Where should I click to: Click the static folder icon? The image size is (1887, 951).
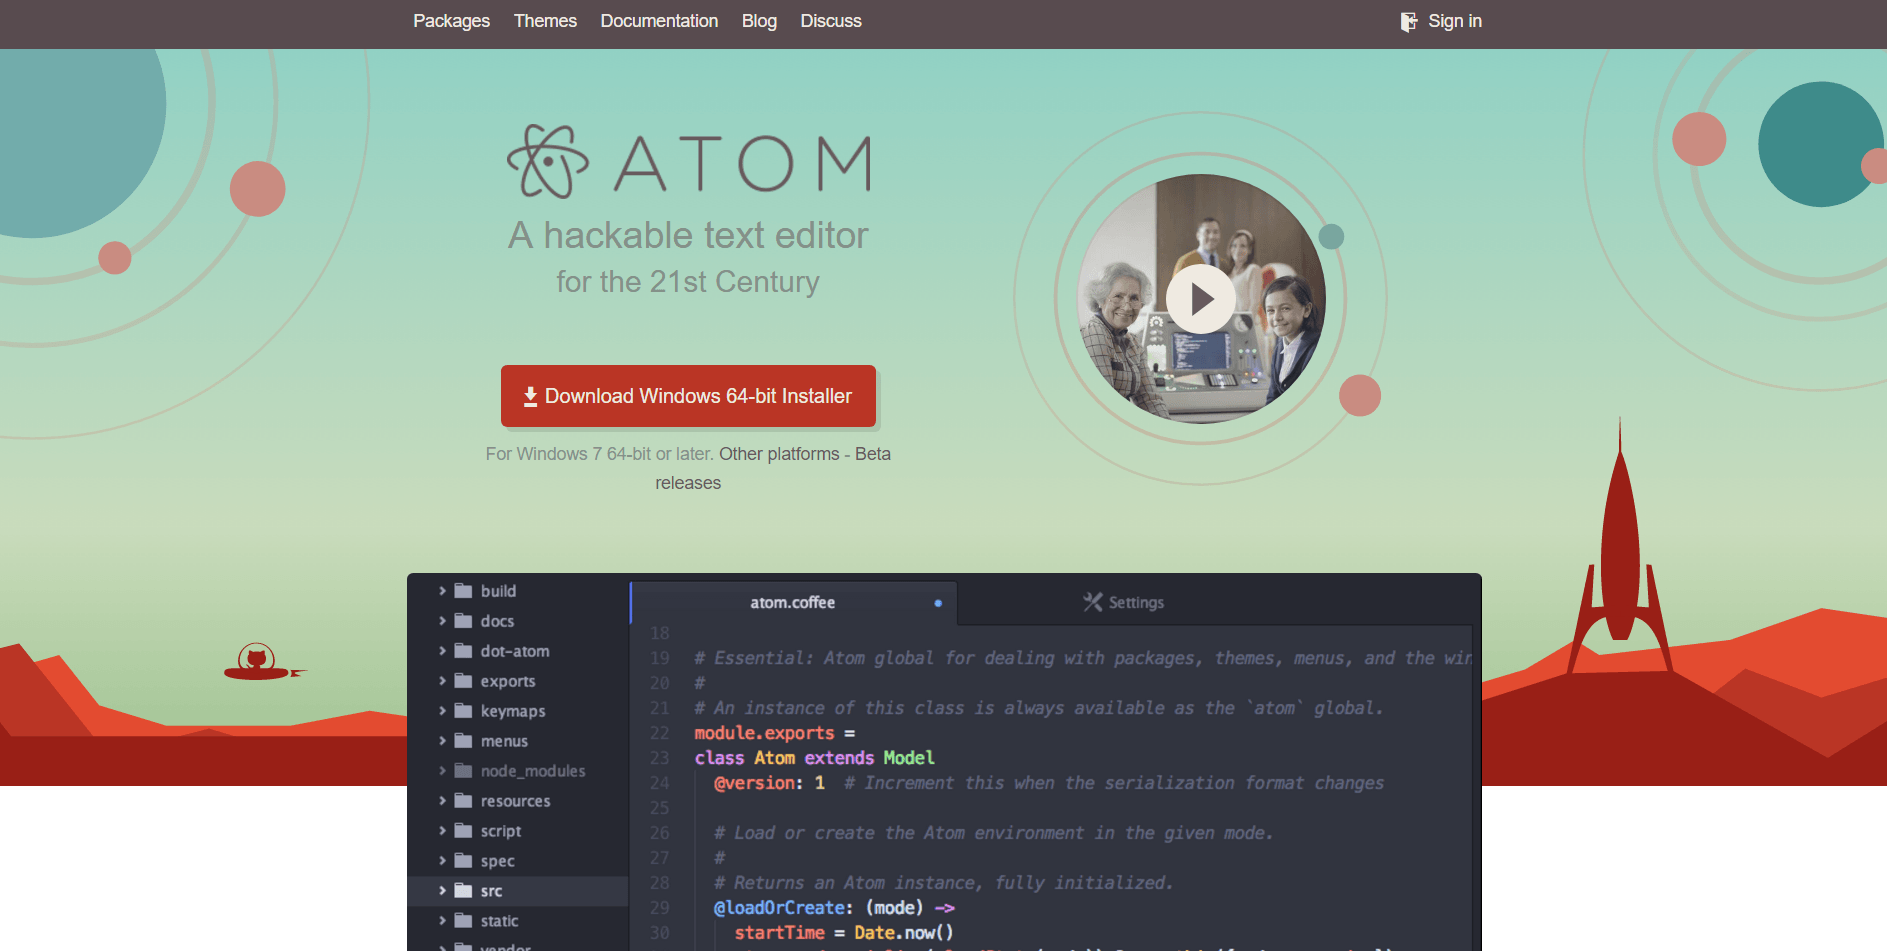coord(463,921)
